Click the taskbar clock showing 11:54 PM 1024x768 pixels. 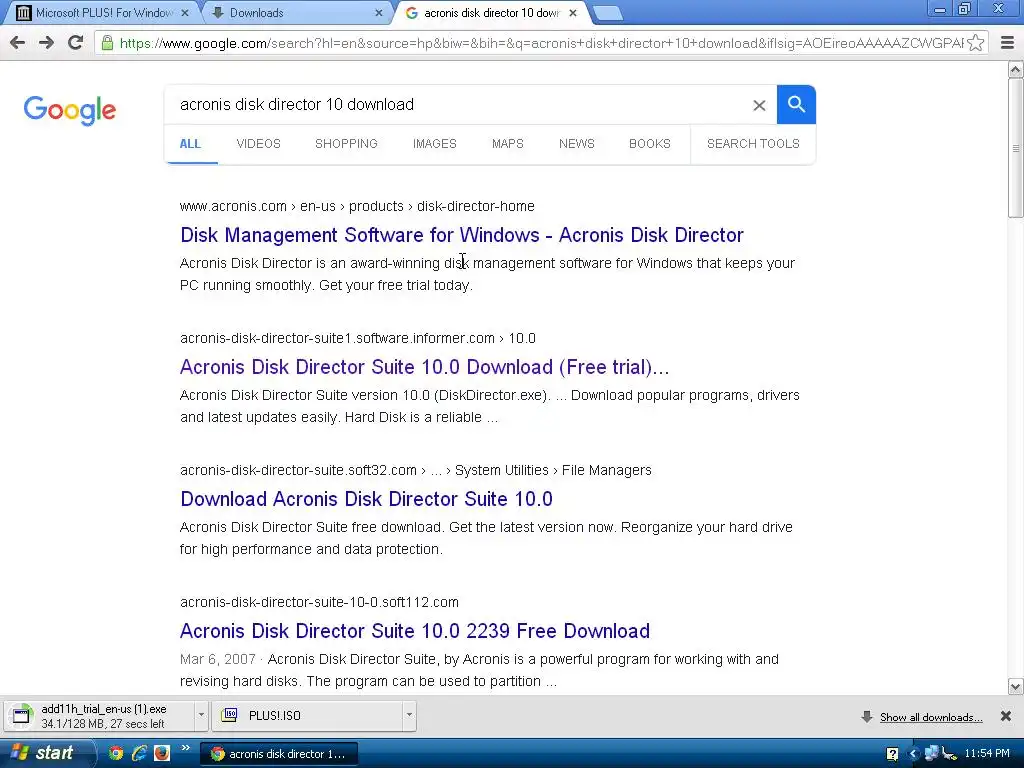click(x=987, y=754)
